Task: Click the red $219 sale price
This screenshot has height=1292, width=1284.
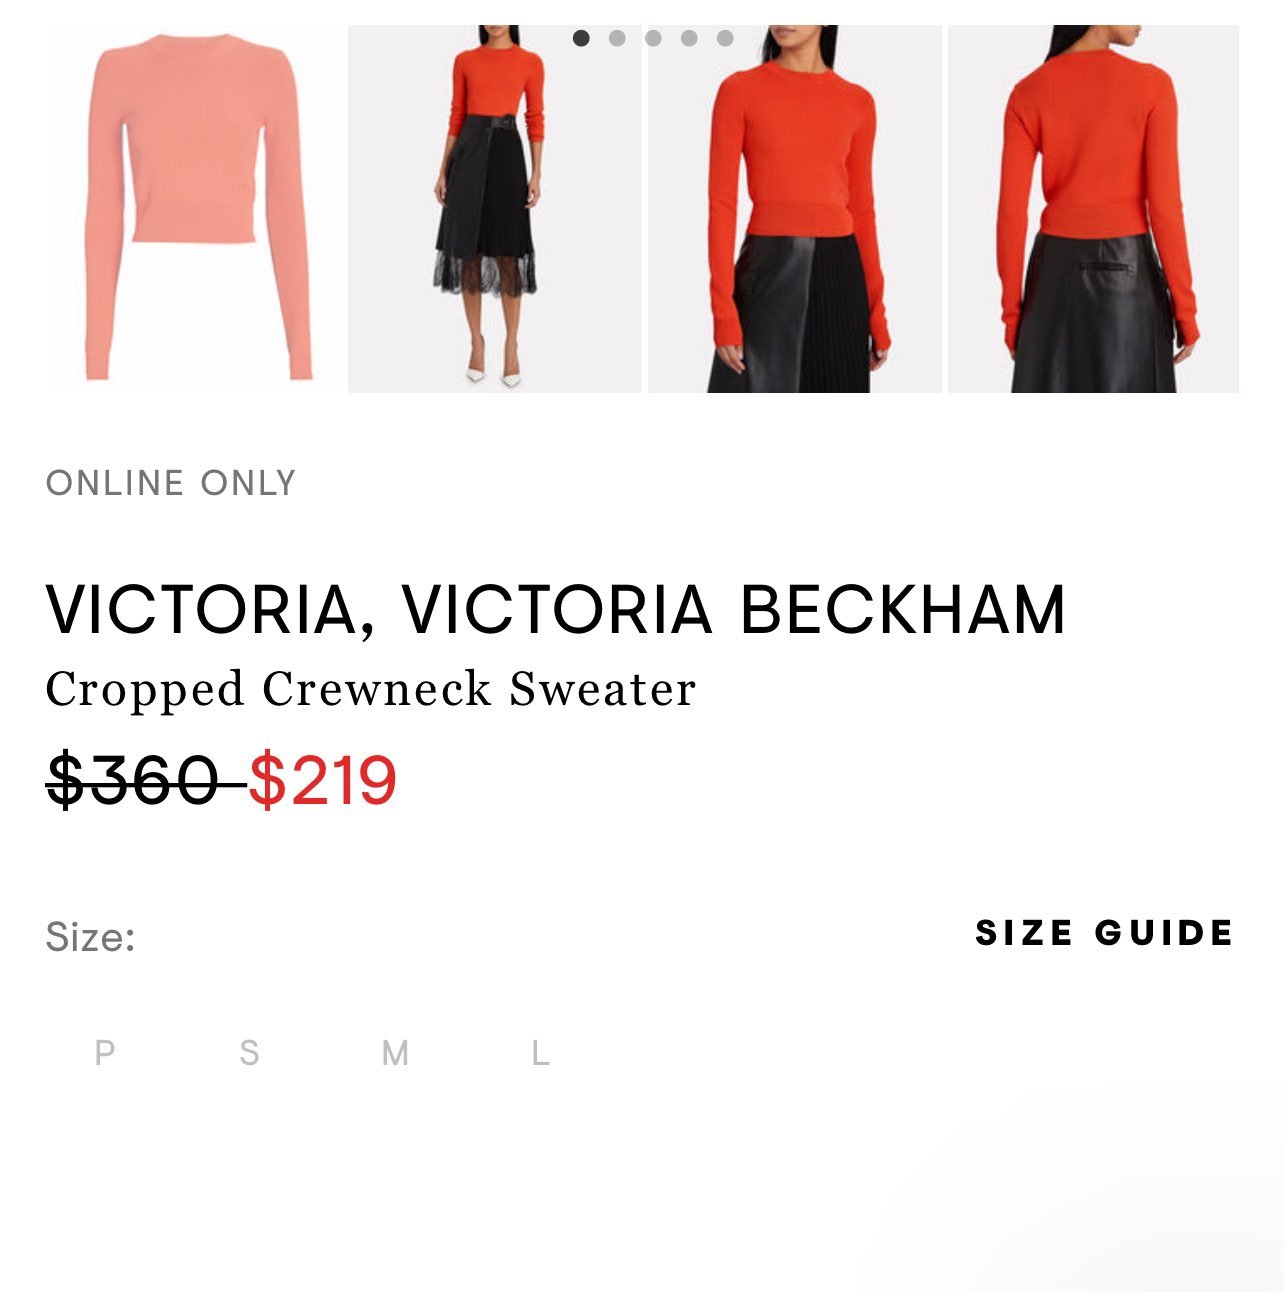Action: point(323,781)
